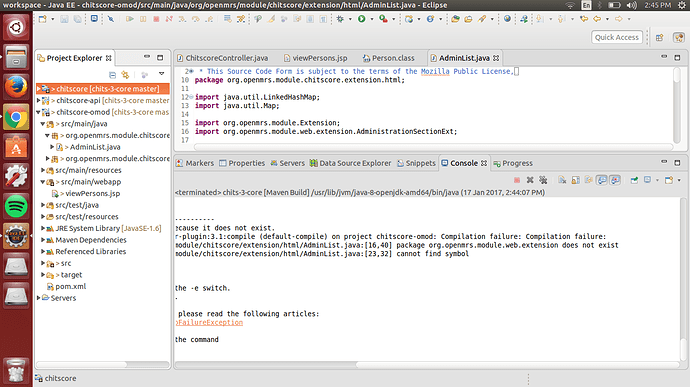Open the New Console View dropdown arrow
690x387 pixels.
(x=679, y=180)
